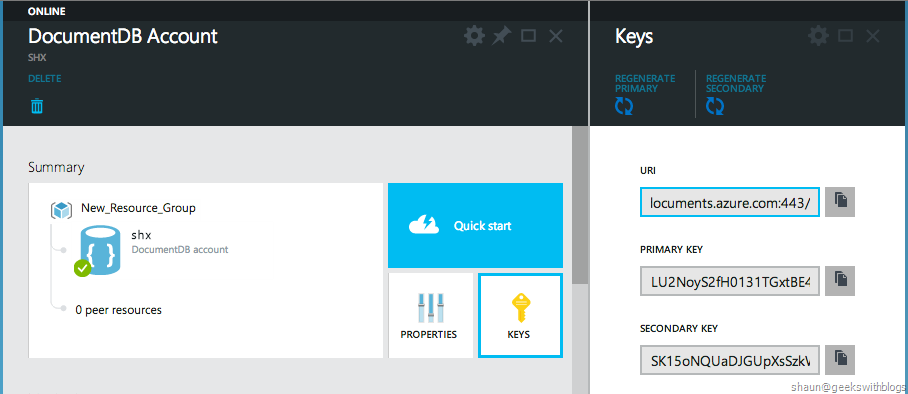Click Regenerate Secondary refresh icon
Screen dimensions: 908x394
point(715,106)
